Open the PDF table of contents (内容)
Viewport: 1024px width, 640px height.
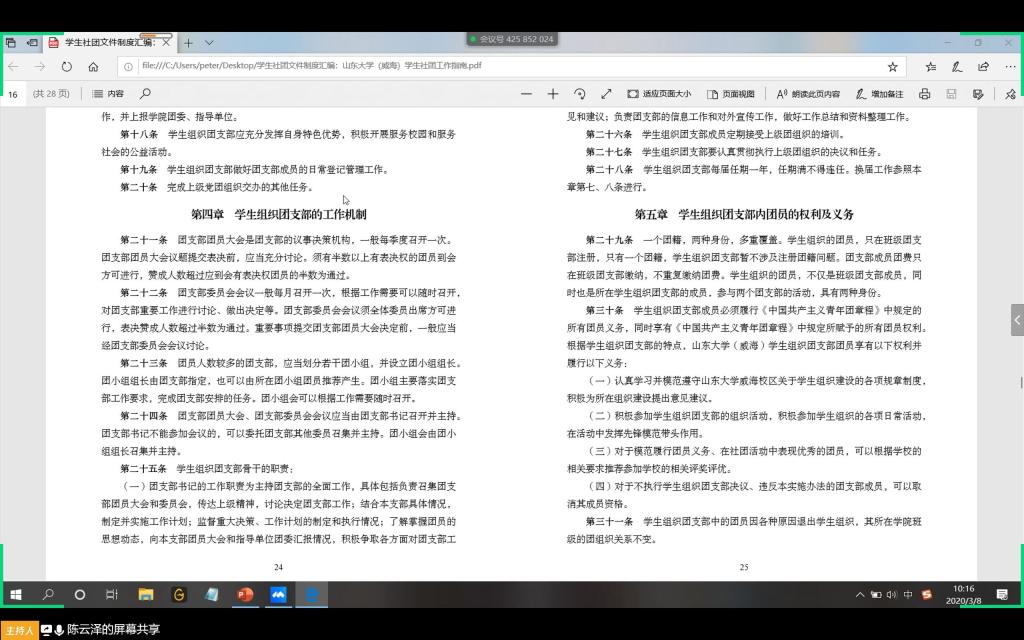[108, 94]
